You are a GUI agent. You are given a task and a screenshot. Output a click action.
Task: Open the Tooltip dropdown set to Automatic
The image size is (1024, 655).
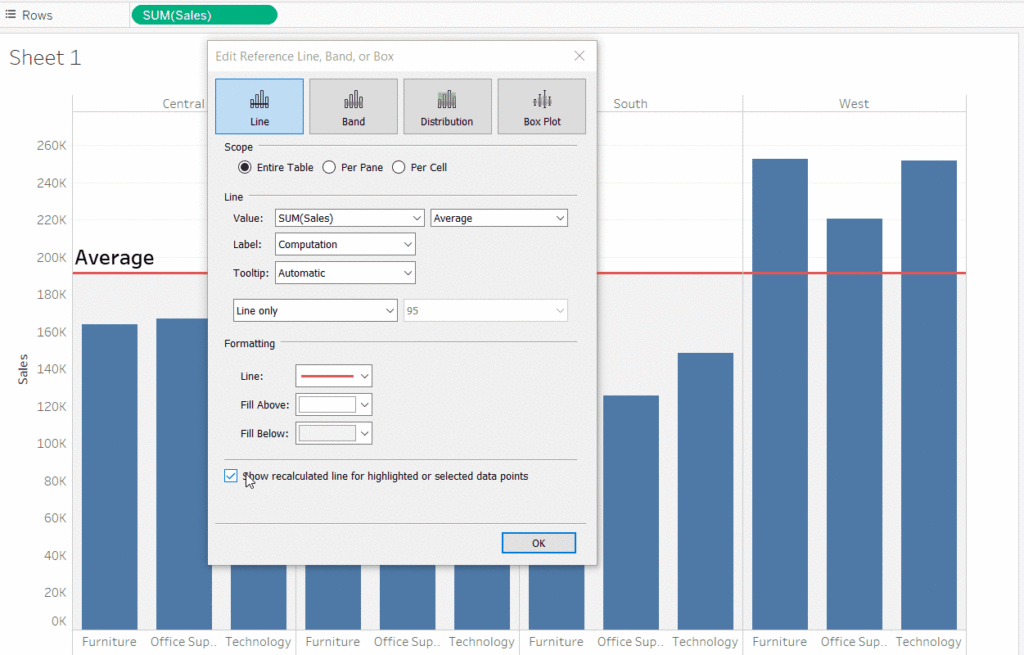(344, 272)
